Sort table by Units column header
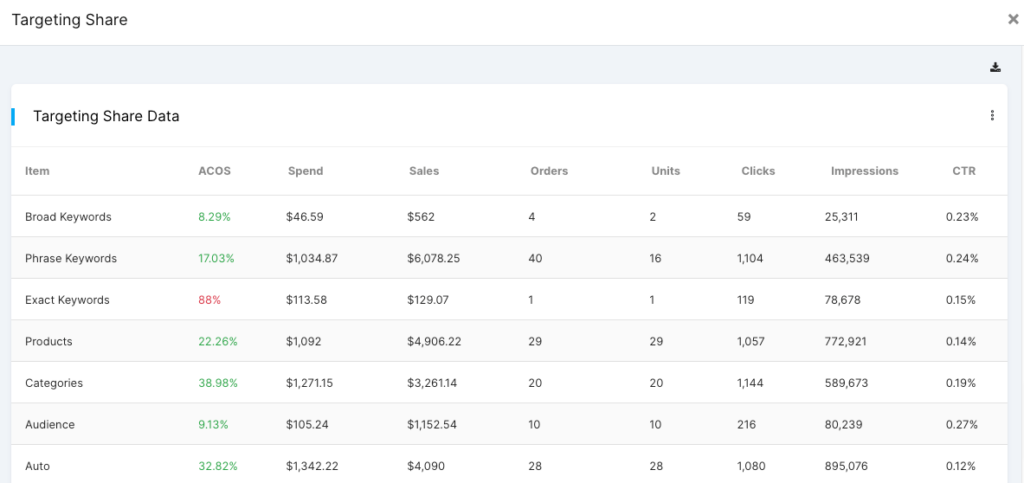Viewport: 1024px width, 483px height. coord(665,171)
